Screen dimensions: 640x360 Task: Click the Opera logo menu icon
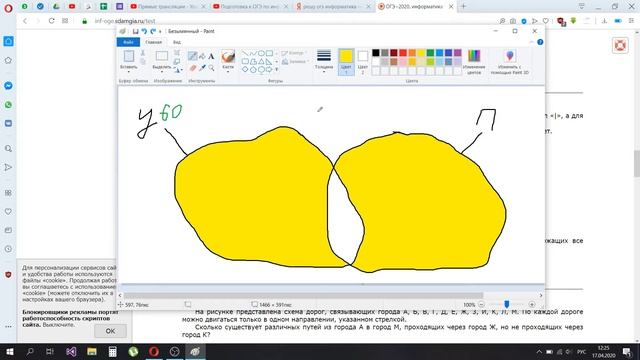(x=8, y=8)
